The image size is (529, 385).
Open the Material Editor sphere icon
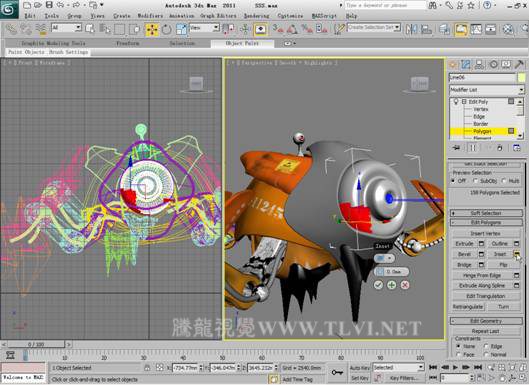click(508, 29)
